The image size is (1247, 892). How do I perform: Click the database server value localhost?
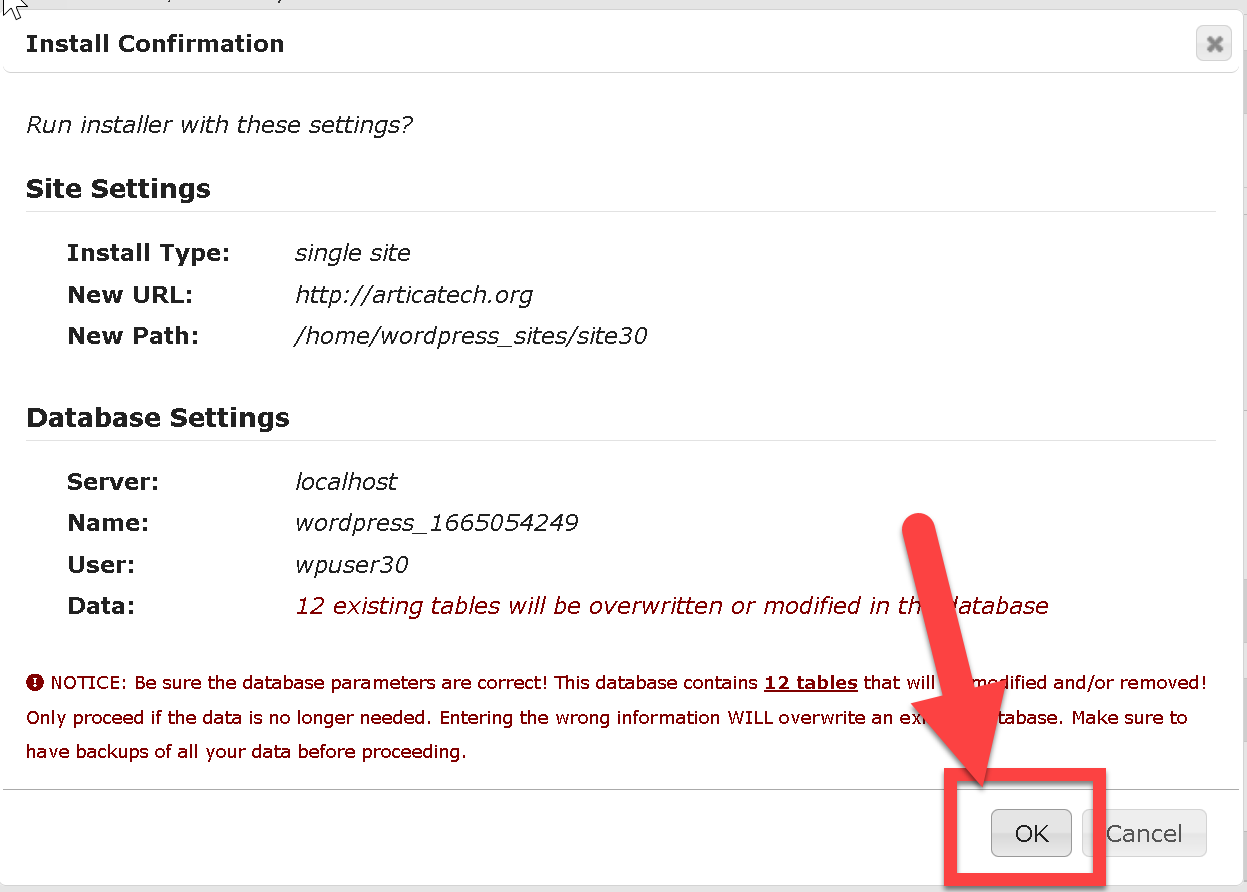[x=346, y=482]
